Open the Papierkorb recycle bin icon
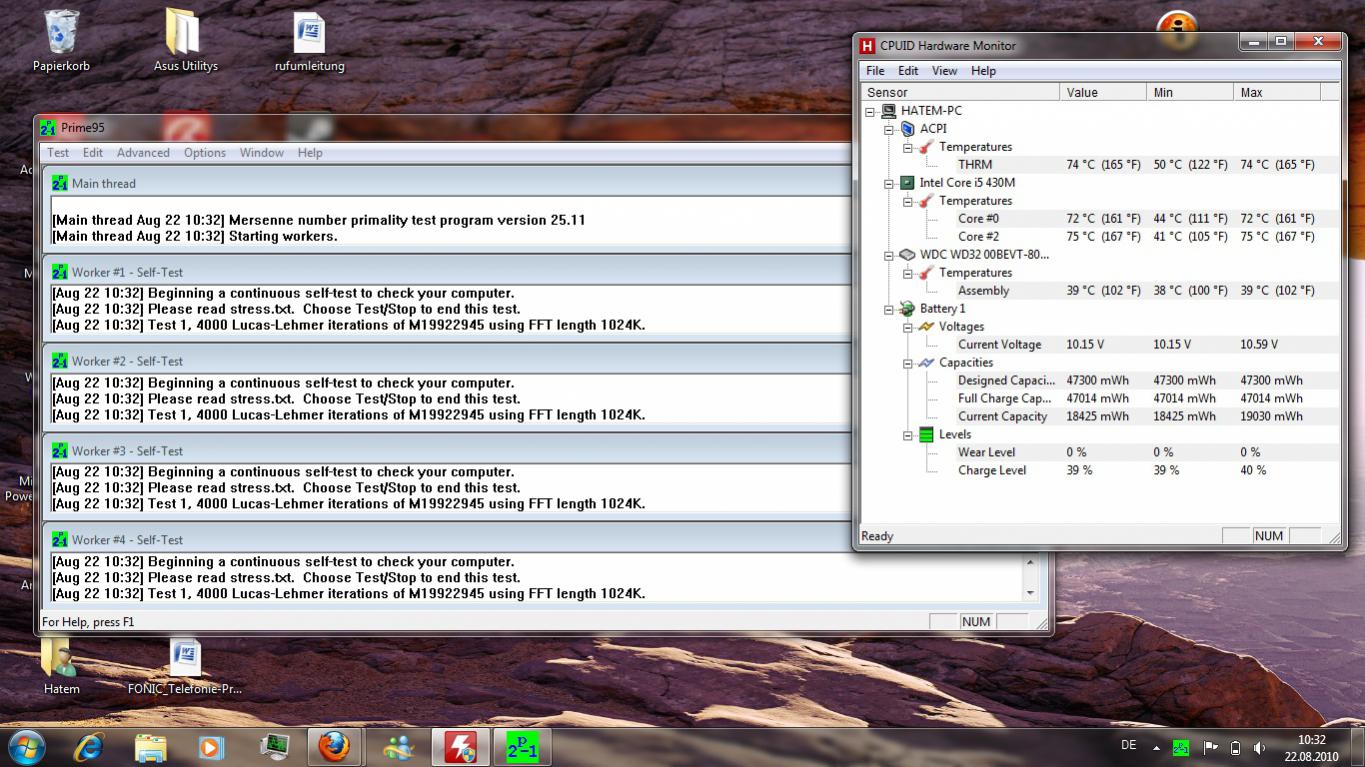This screenshot has width=1365, height=767. [61, 40]
